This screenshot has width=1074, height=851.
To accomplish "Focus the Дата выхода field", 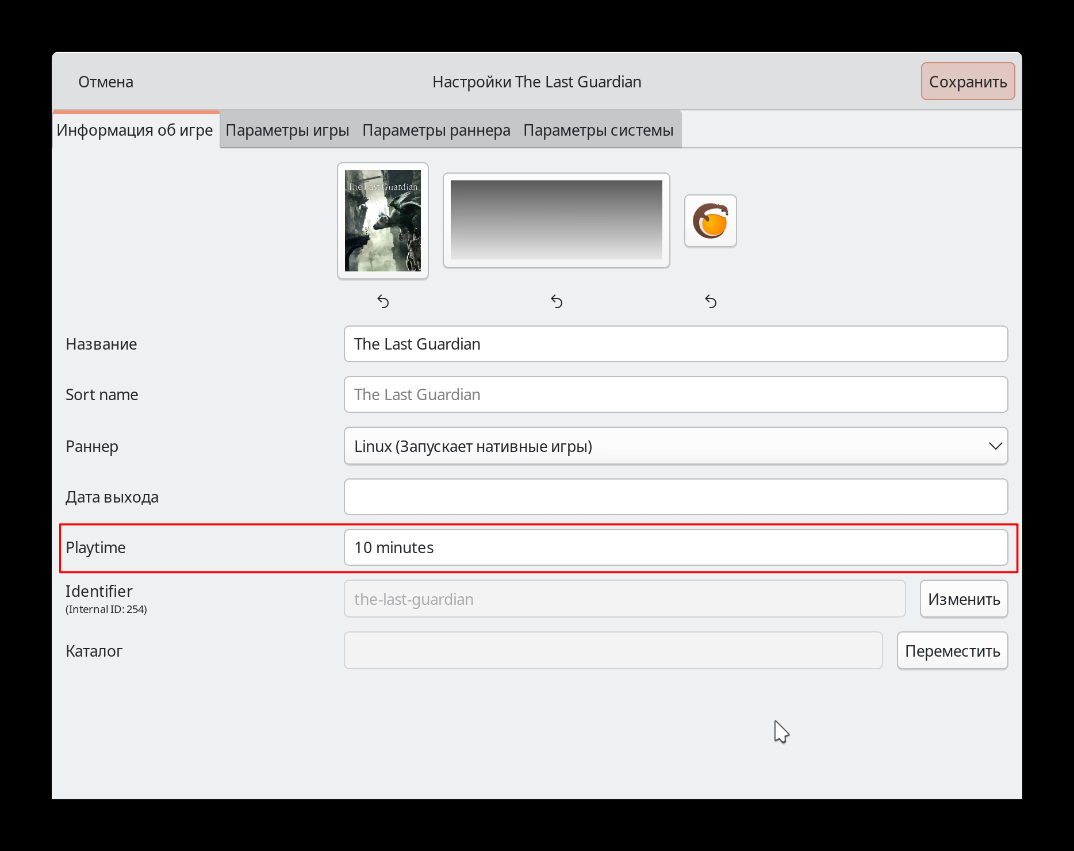I will (675, 497).
